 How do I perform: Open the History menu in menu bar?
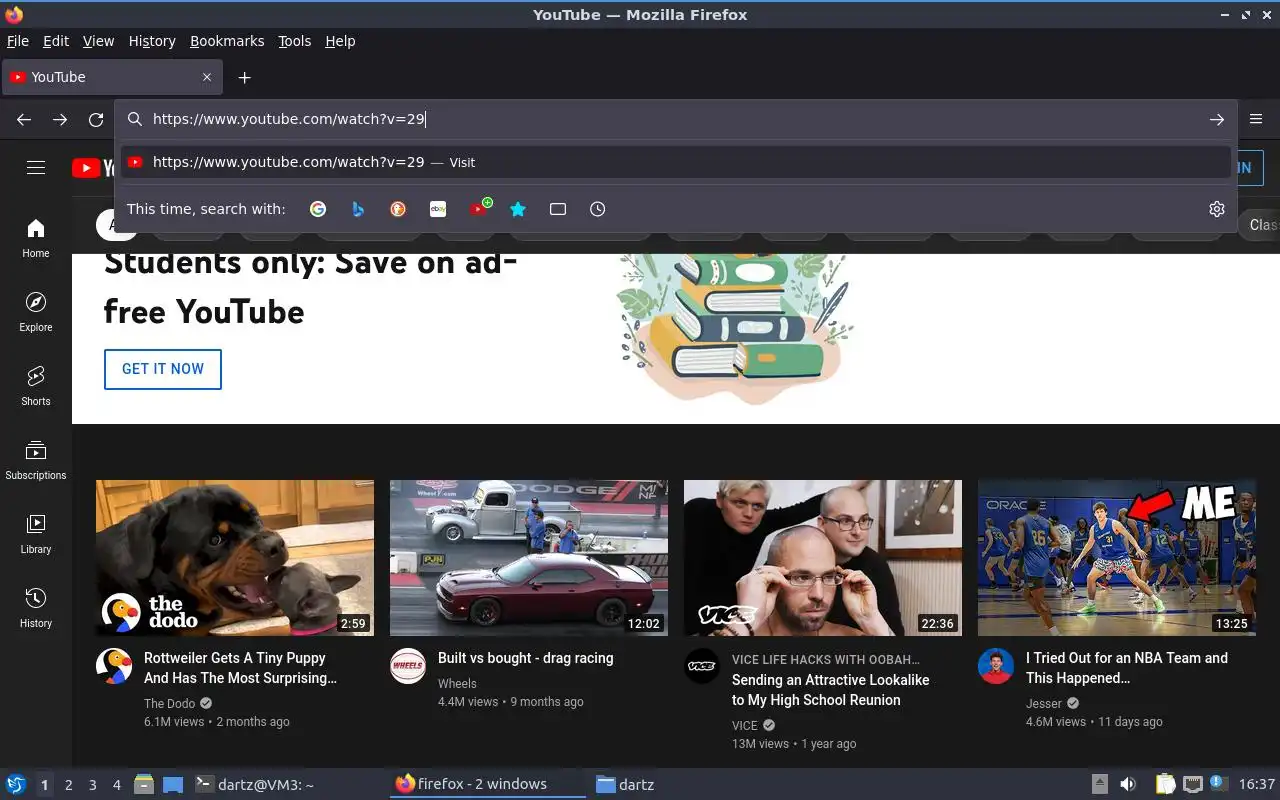click(152, 41)
